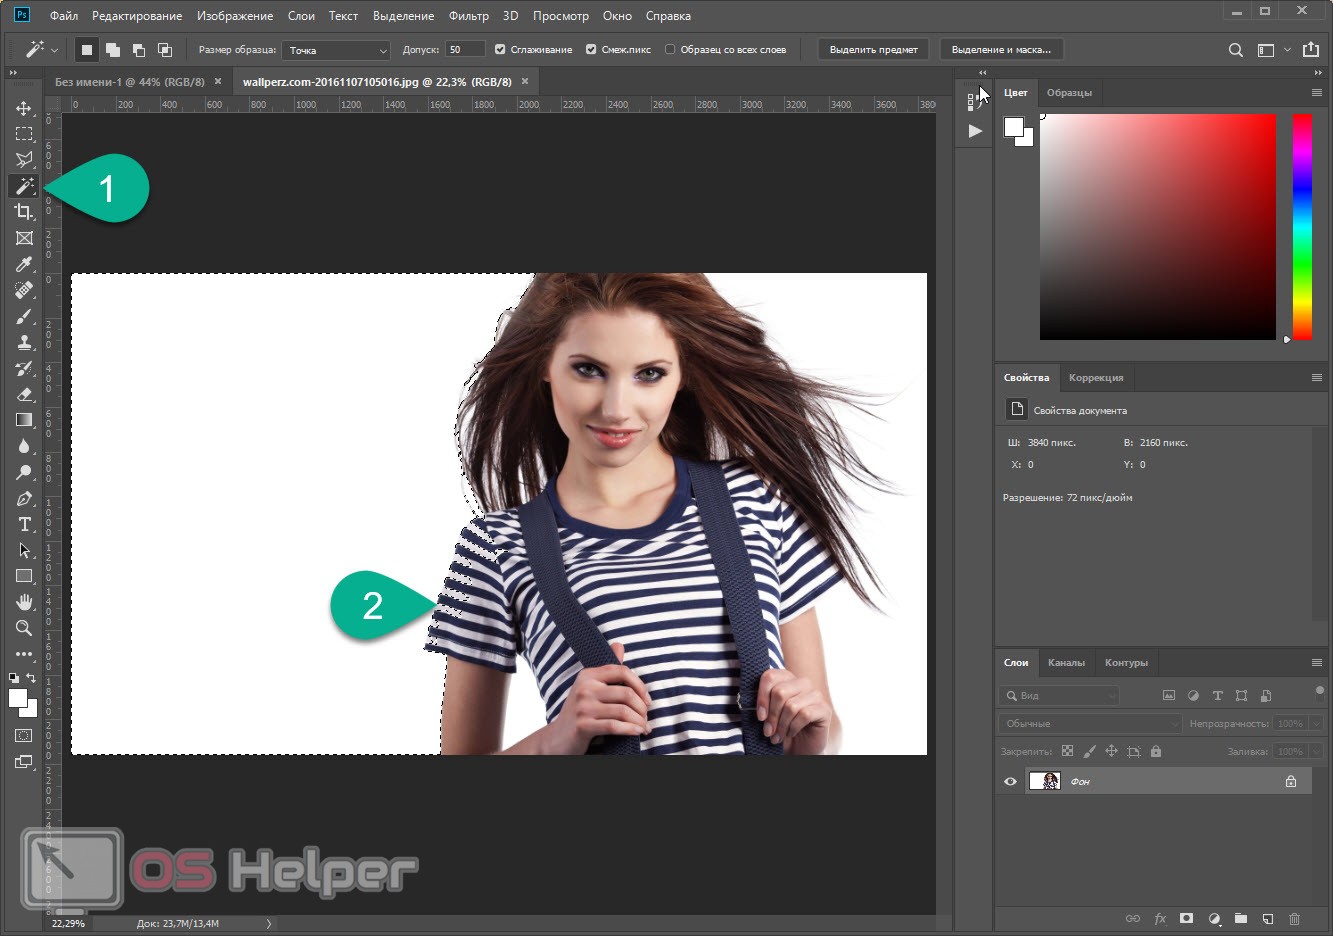
Task: Open the Непрозрачность value dropdown arrow
Action: pyautogui.click(x=1316, y=723)
